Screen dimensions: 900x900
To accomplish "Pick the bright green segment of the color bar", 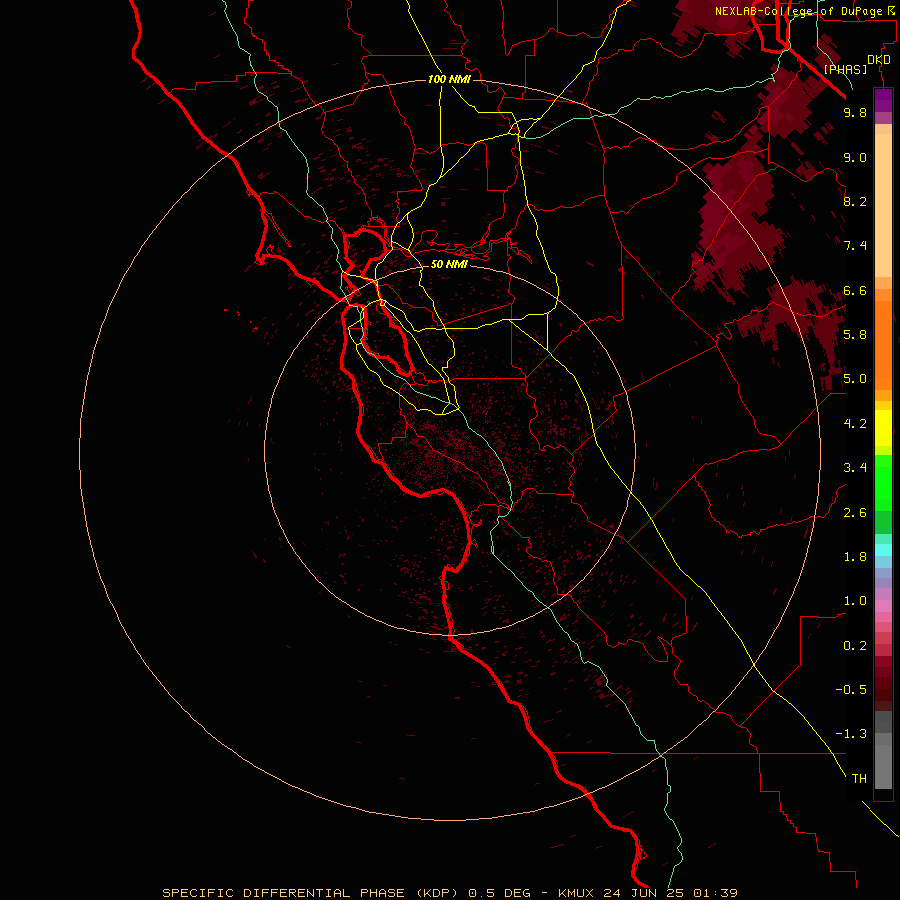I will [x=883, y=483].
